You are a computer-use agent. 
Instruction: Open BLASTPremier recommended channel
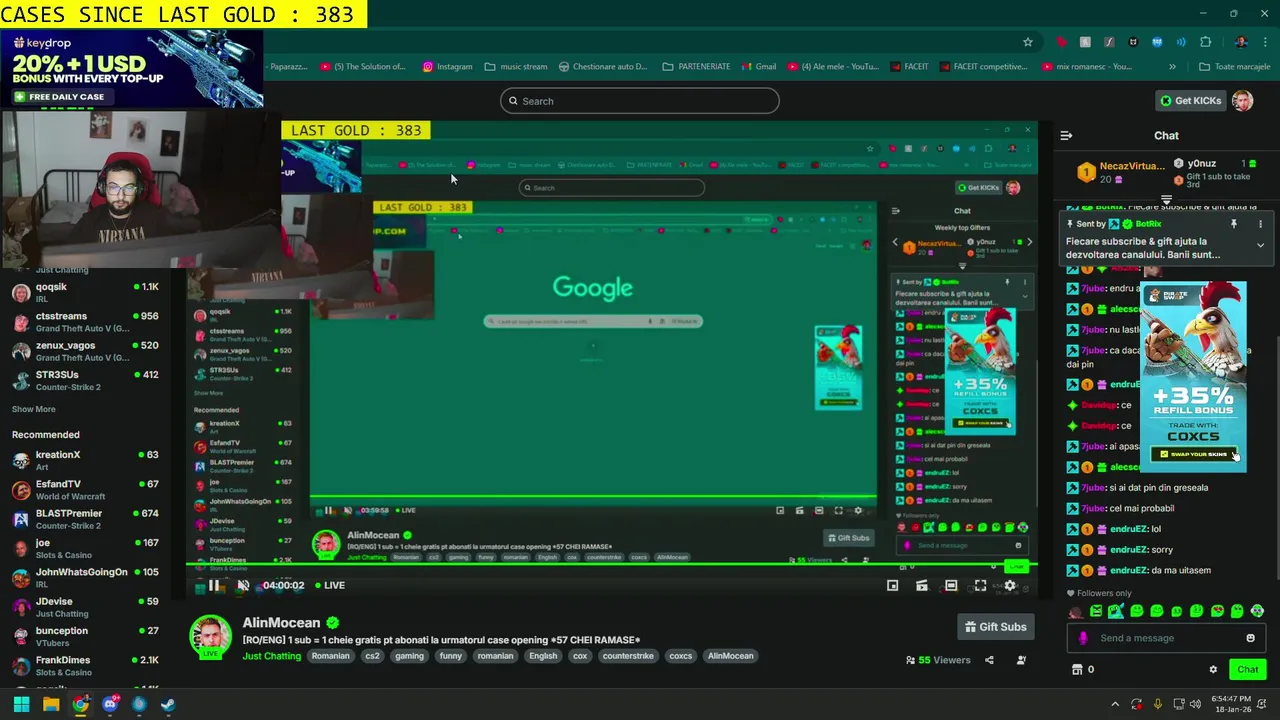pyautogui.click(x=84, y=519)
